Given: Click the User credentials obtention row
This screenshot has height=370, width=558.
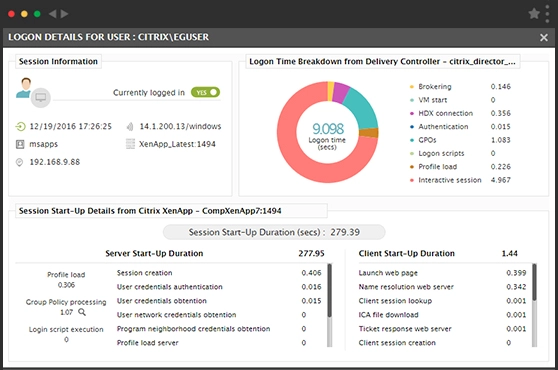Looking at the screenshot, I should coord(219,301).
